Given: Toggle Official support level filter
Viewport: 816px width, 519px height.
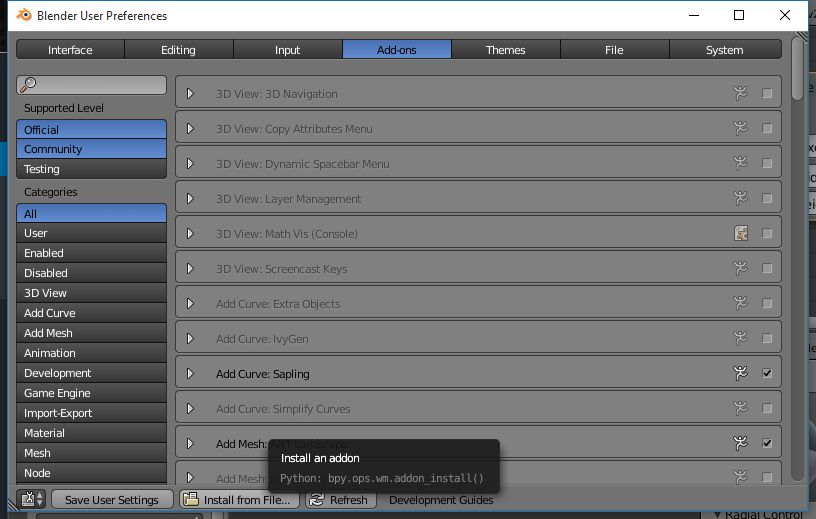Looking at the screenshot, I should [92, 129].
